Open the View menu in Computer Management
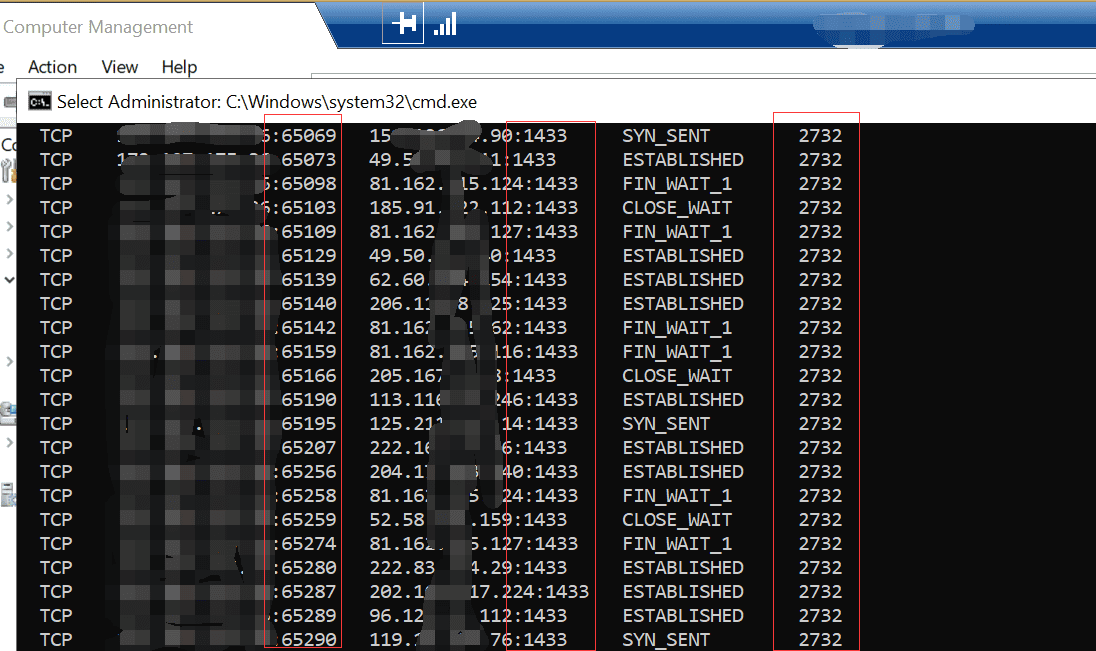1096x651 pixels. (x=120, y=67)
